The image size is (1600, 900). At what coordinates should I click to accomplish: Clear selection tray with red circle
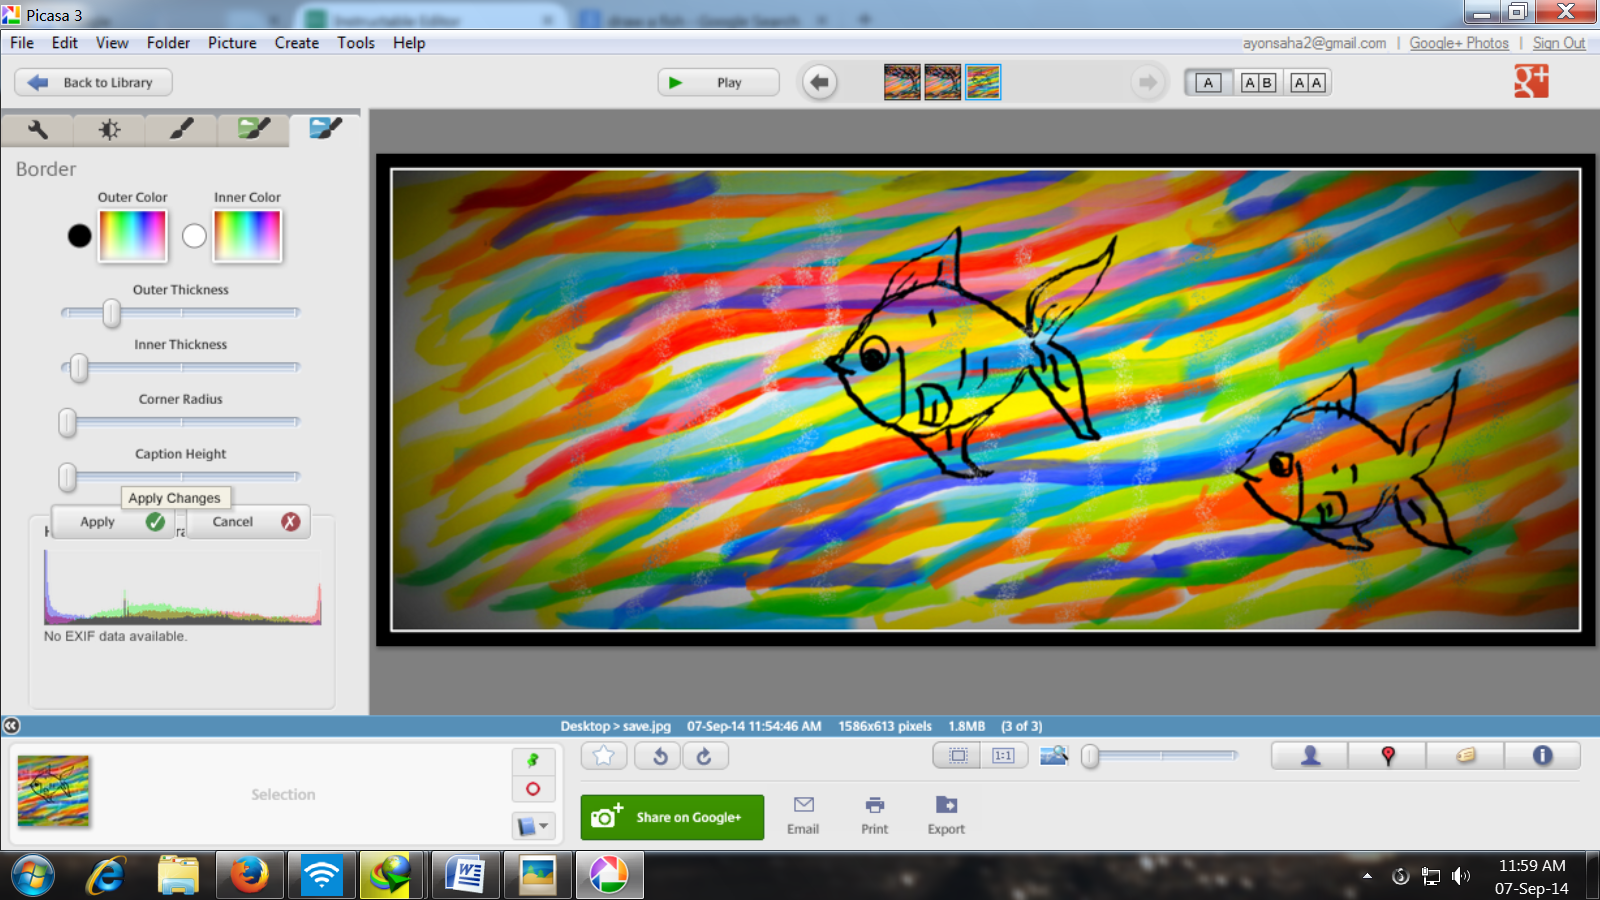coord(533,789)
